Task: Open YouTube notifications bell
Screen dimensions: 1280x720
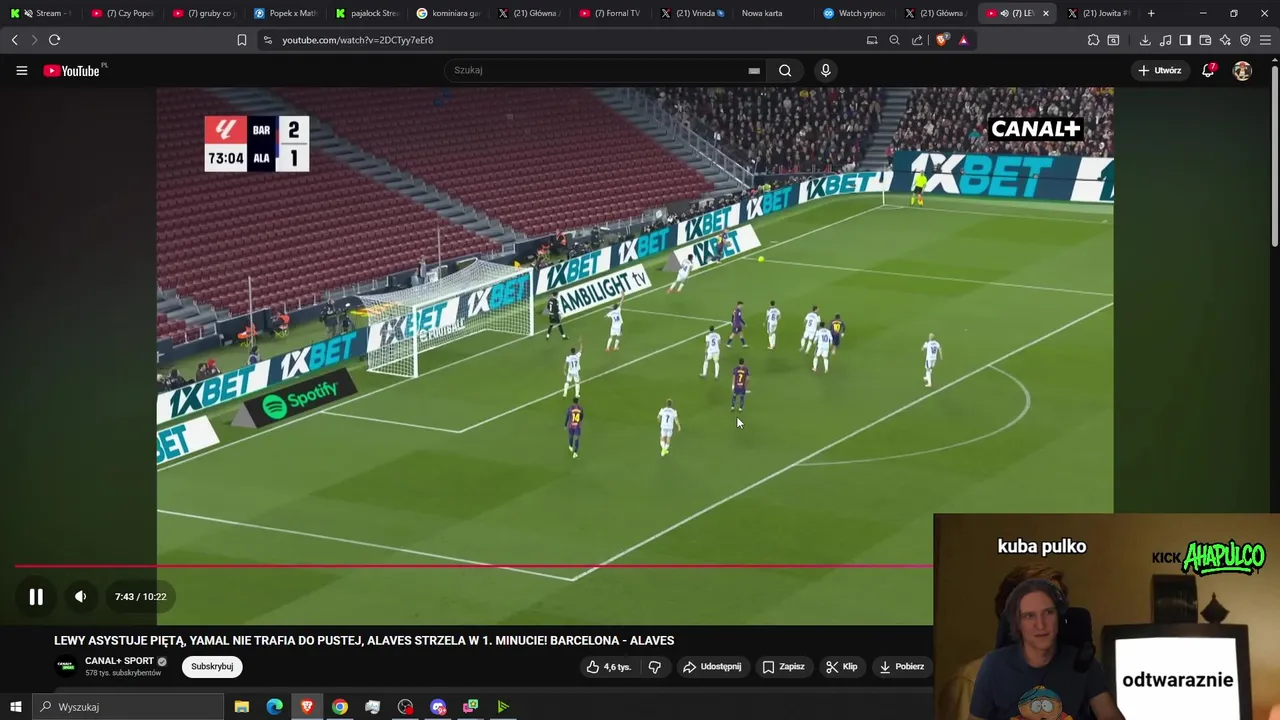Action: tap(1208, 71)
